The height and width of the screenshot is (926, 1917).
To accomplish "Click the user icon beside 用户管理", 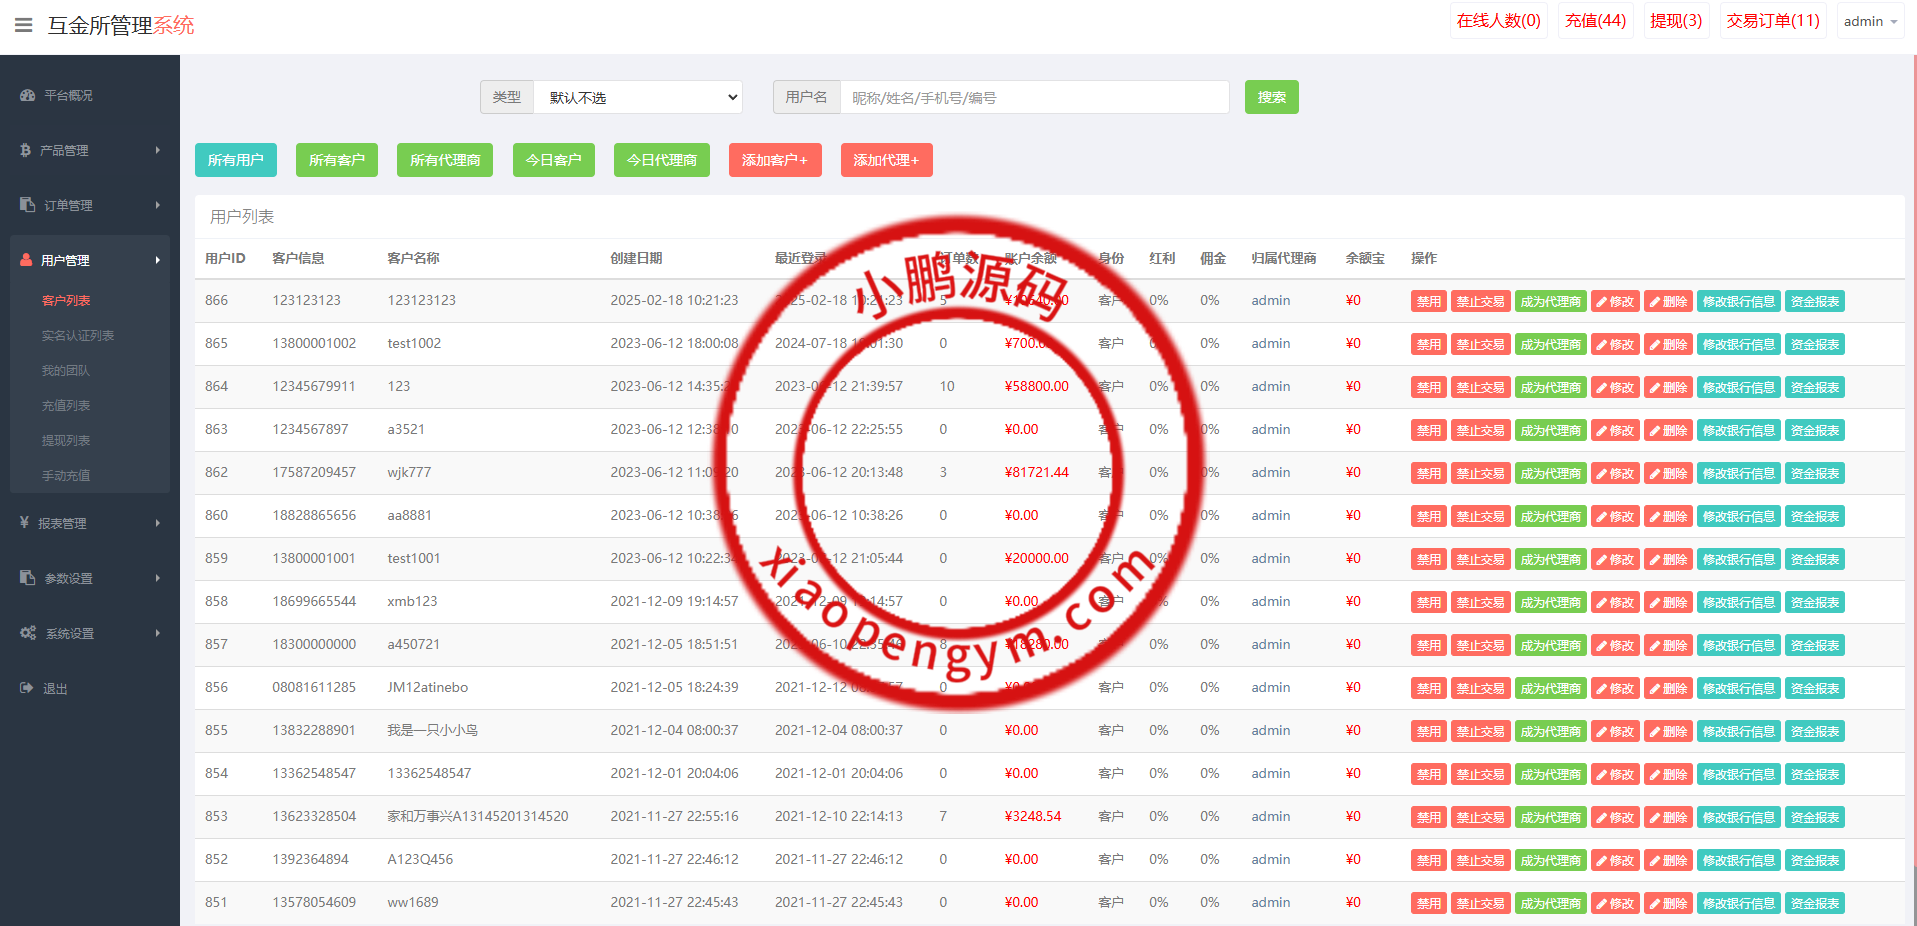I will 26,260.
